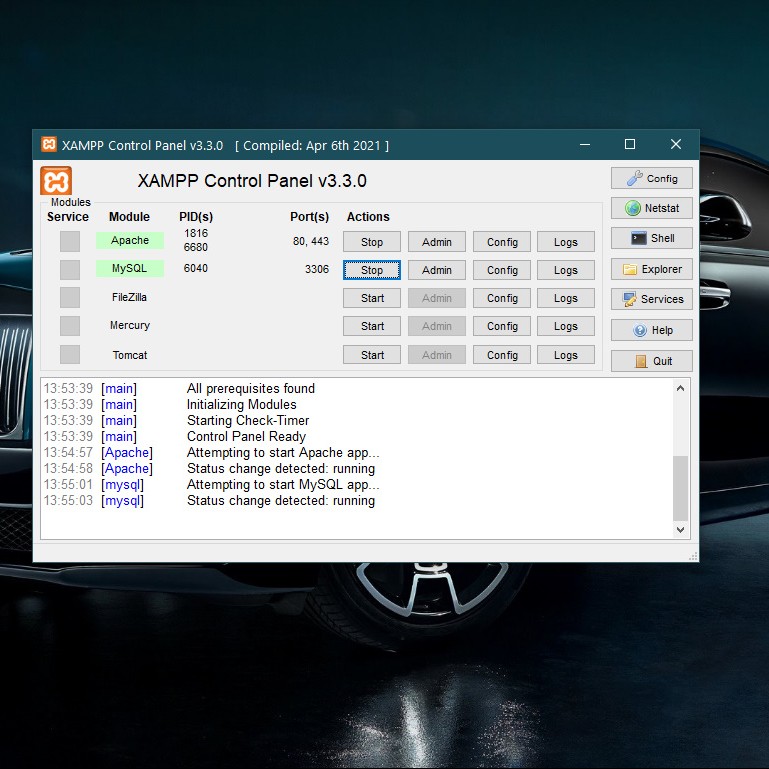Maximize the XAMPP Control Panel window

pyautogui.click(x=630, y=144)
